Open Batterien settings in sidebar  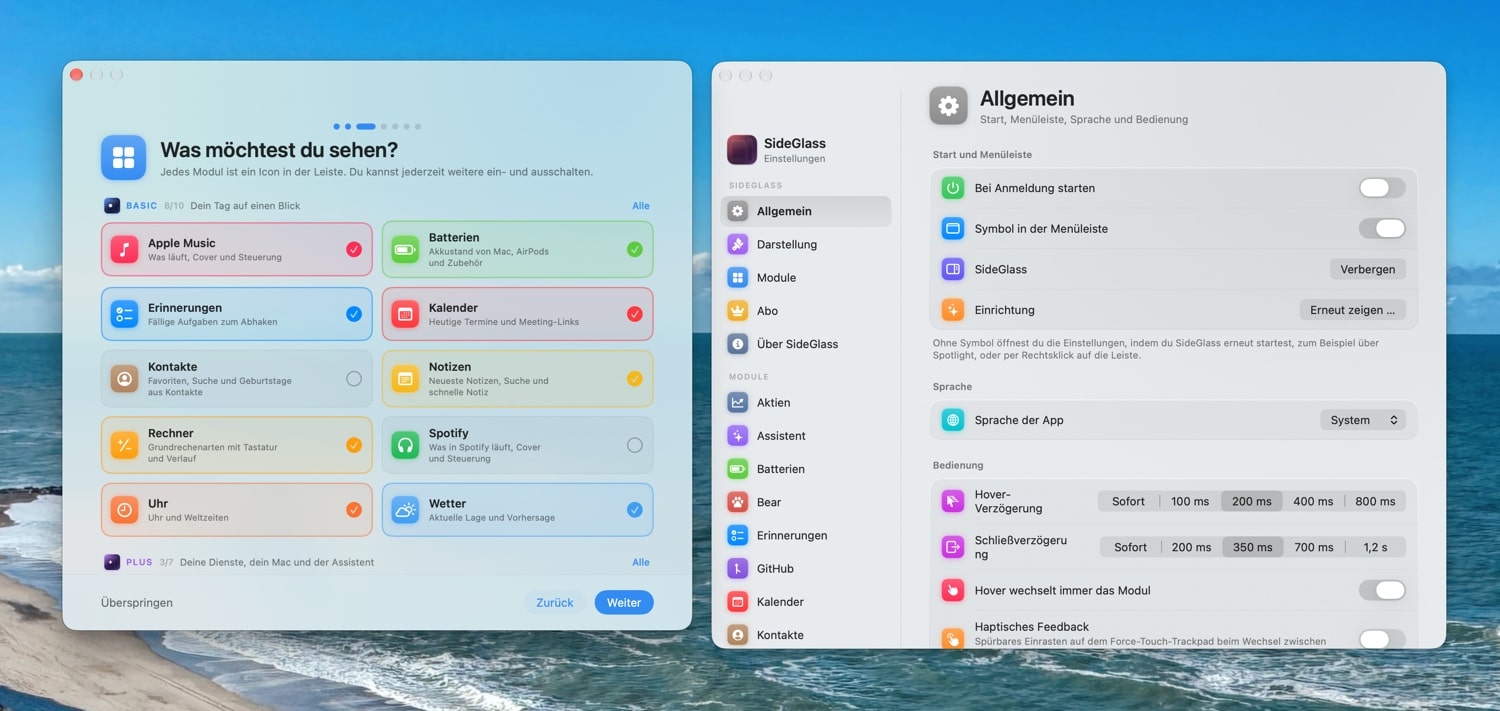point(806,469)
